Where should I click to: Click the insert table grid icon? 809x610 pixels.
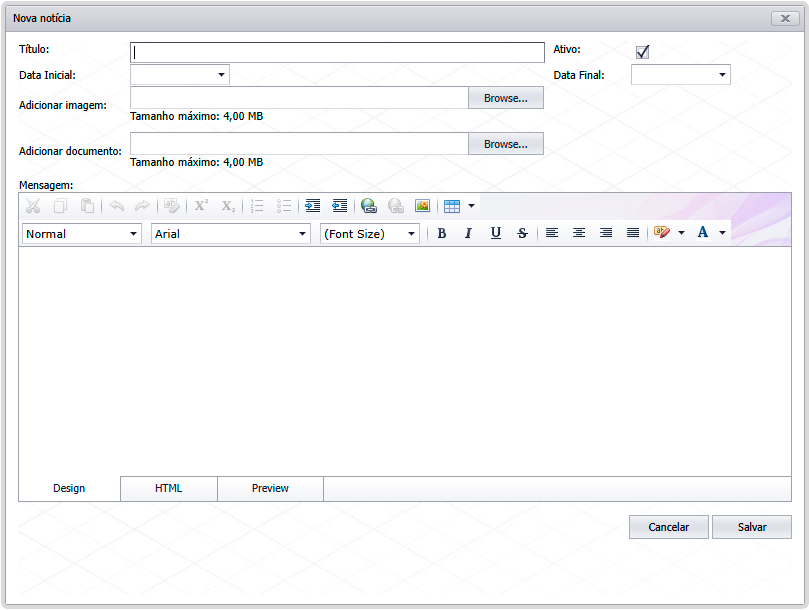tap(451, 206)
